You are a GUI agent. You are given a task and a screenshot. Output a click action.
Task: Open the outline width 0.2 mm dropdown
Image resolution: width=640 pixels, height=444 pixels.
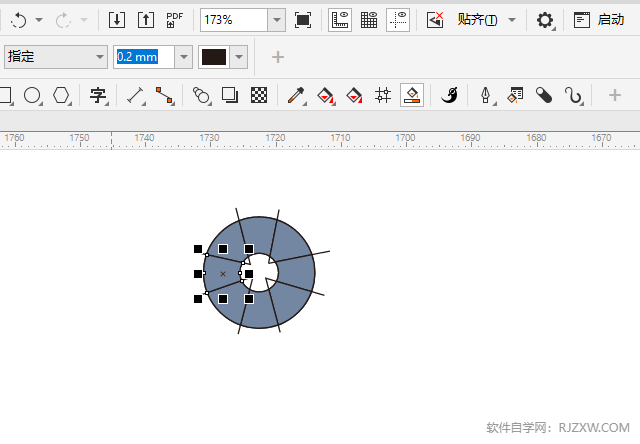coord(183,57)
